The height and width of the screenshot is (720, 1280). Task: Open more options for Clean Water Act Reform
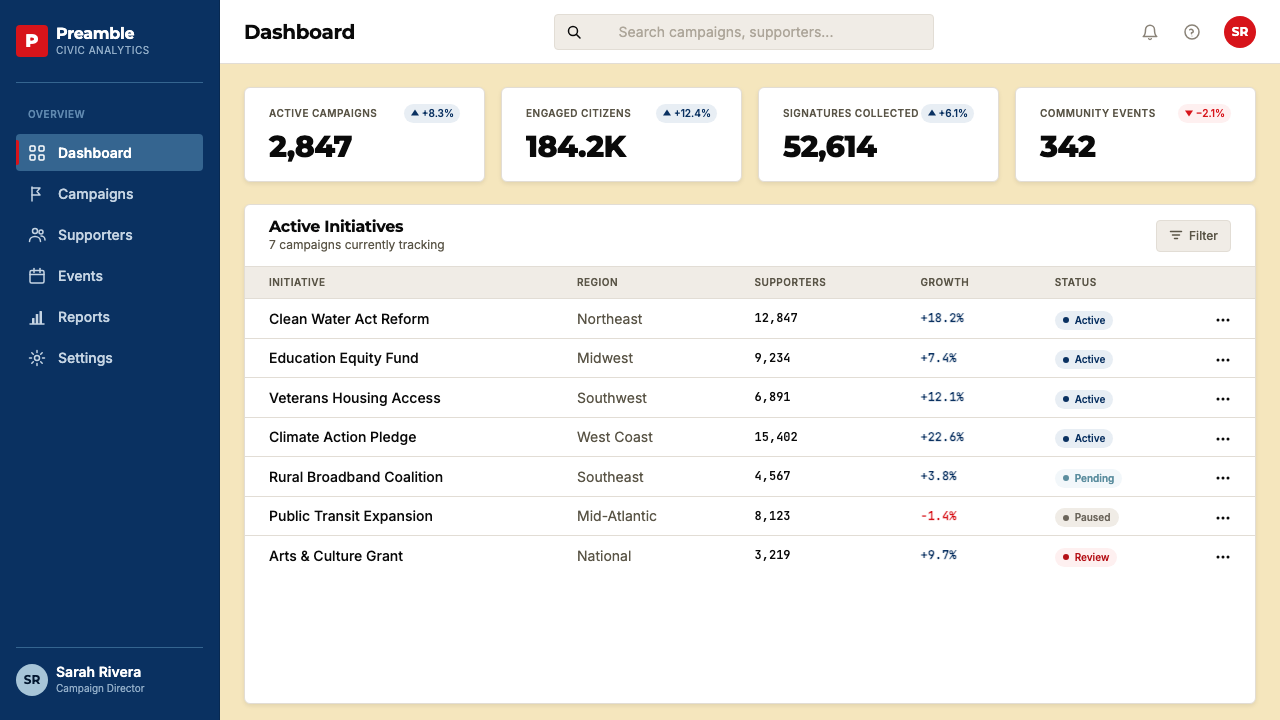pyautogui.click(x=1222, y=320)
